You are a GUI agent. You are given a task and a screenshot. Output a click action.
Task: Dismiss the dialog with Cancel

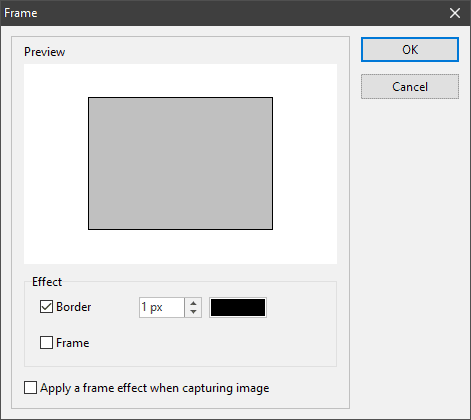(x=410, y=87)
